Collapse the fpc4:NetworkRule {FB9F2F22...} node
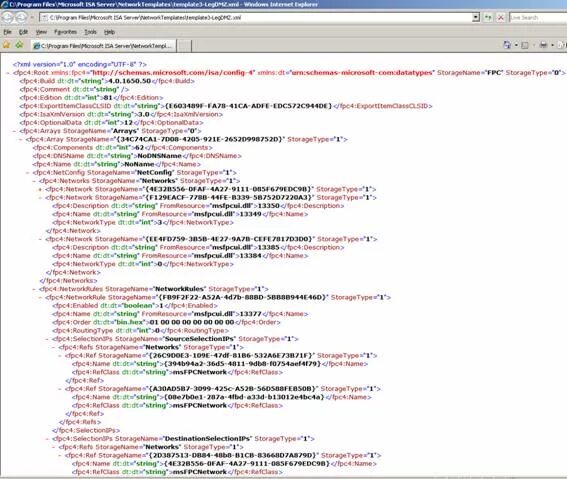Screen dimensions: 567x479 click(40, 298)
